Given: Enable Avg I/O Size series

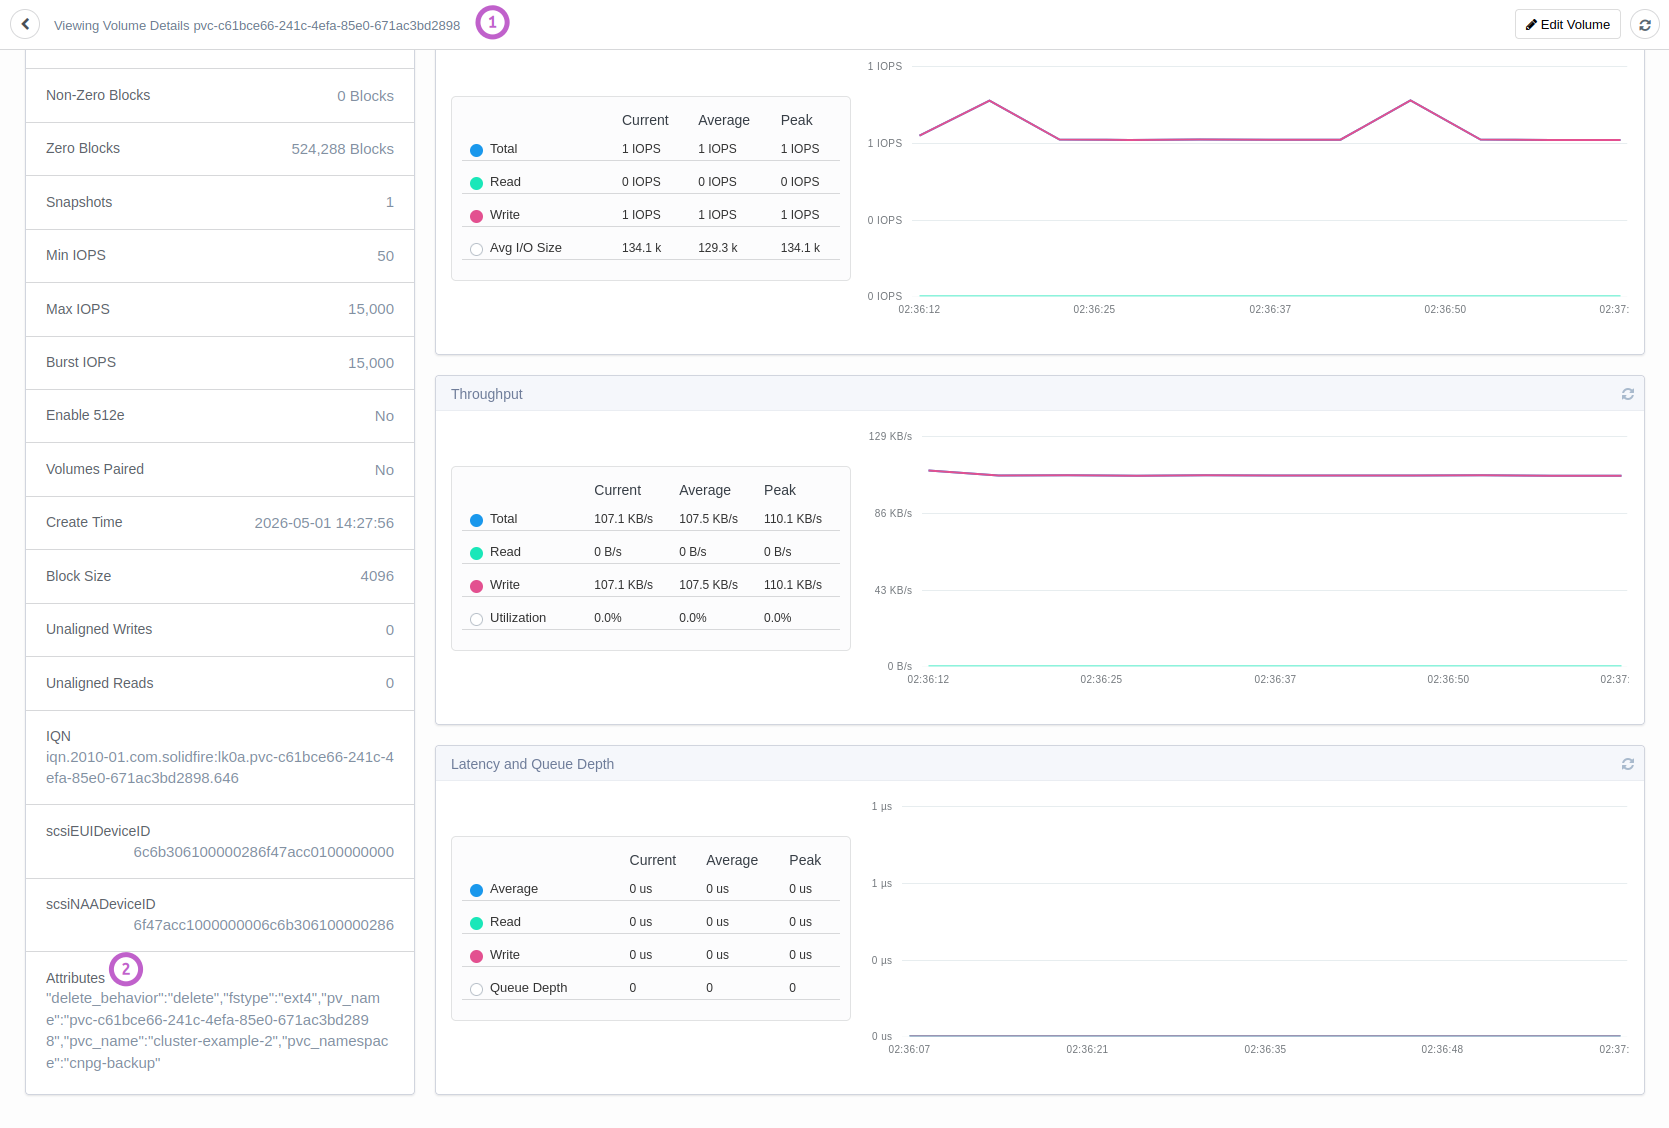Looking at the screenshot, I should tap(477, 249).
